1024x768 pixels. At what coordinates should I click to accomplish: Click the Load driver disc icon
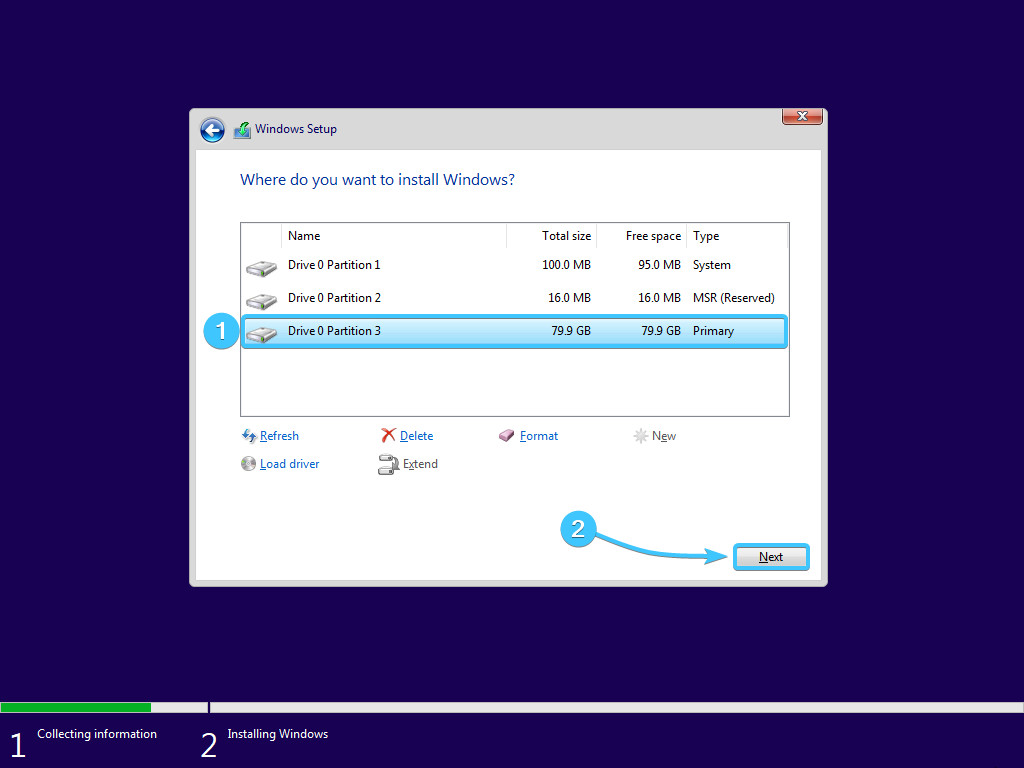(249, 464)
